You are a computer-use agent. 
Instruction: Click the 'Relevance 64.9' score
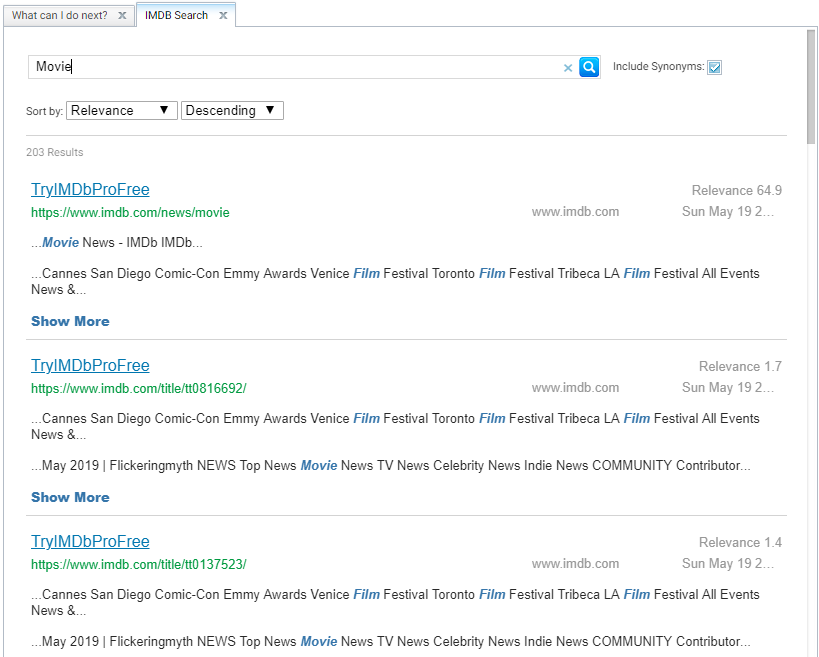coord(736,191)
